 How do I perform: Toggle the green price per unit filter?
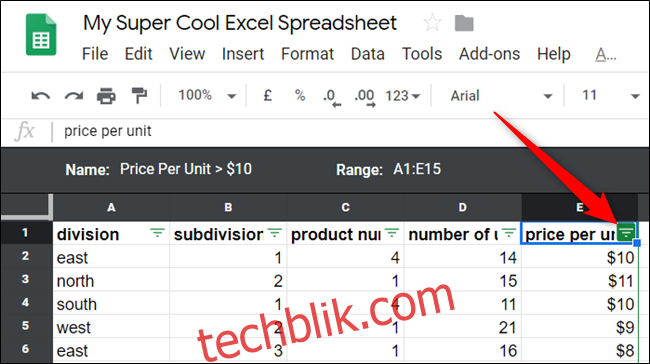tap(626, 232)
